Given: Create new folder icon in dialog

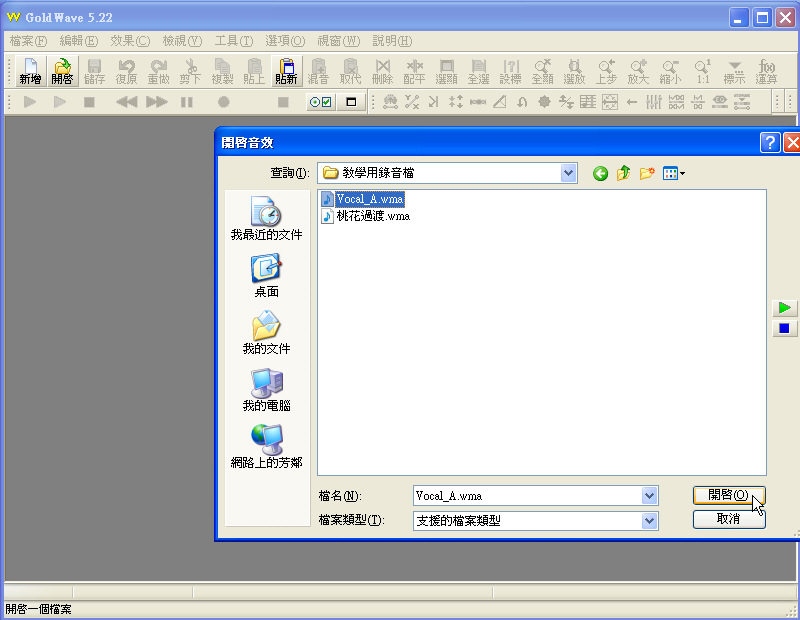Looking at the screenshot, I should pyautogui.click(x=647, y=173).
